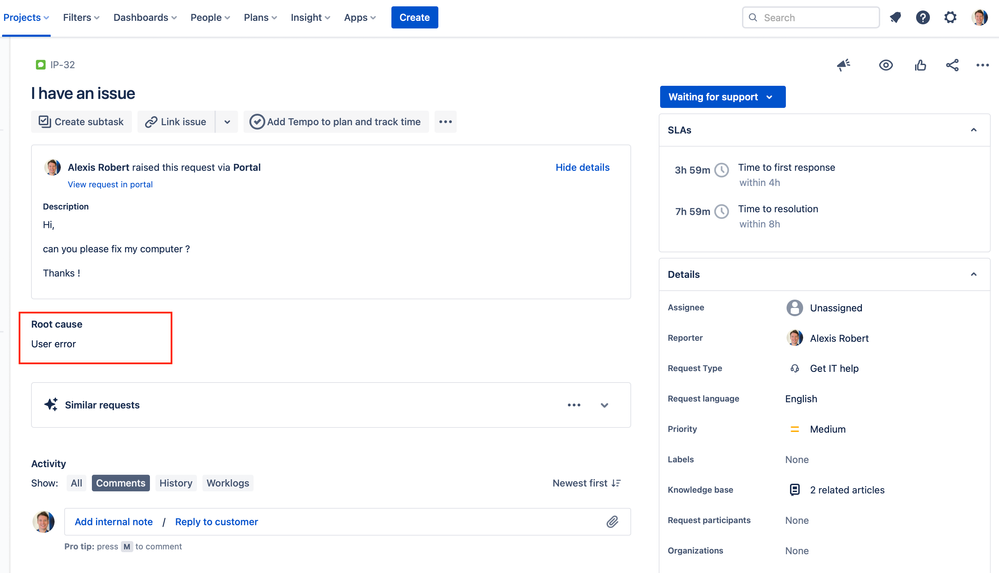Toggle Newest first sort order
999x573 pixels.
(586, 483)
